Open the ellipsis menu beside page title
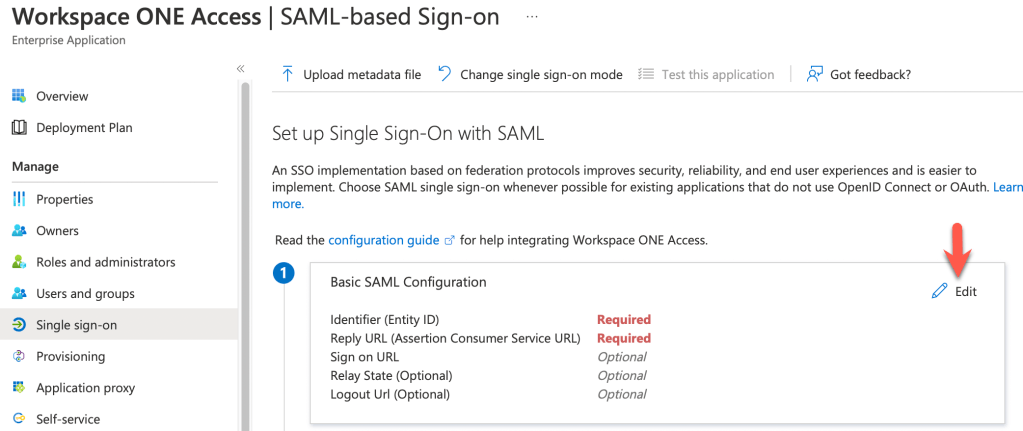The width and height of the screenshot is (1023, 431). [532, 18]
